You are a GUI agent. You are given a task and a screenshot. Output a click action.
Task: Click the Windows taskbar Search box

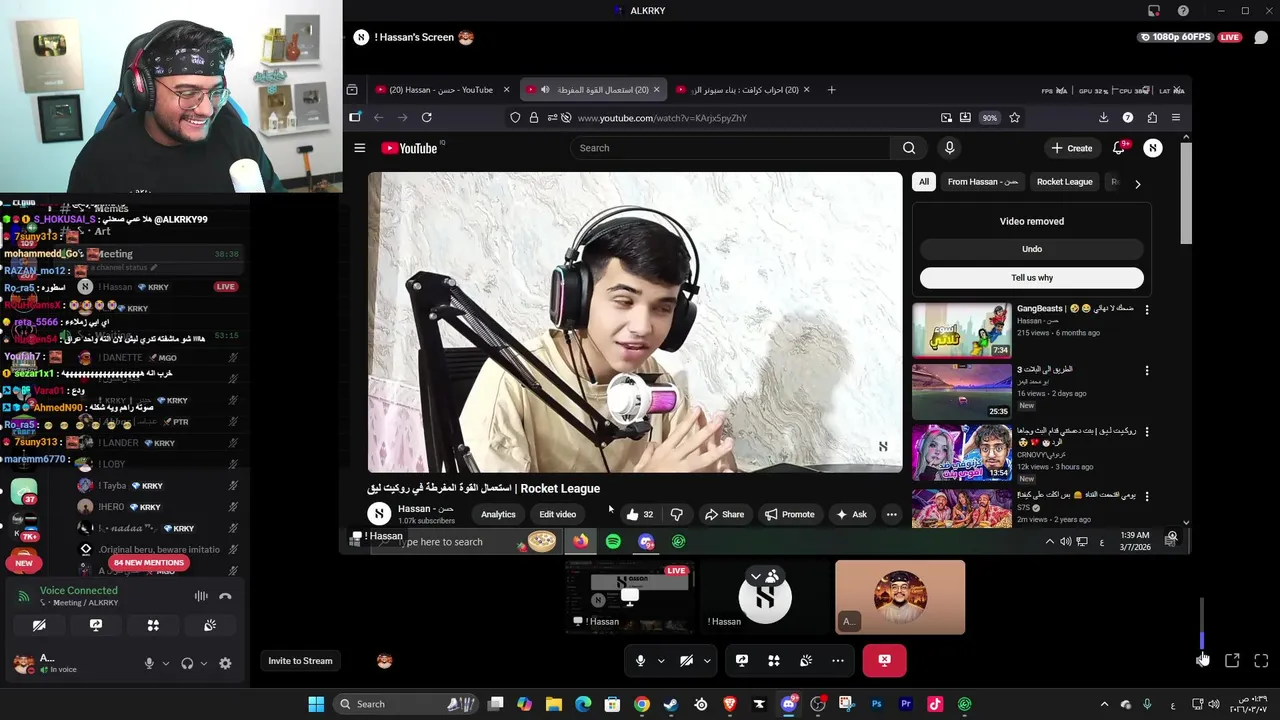[x=405, y=704]
